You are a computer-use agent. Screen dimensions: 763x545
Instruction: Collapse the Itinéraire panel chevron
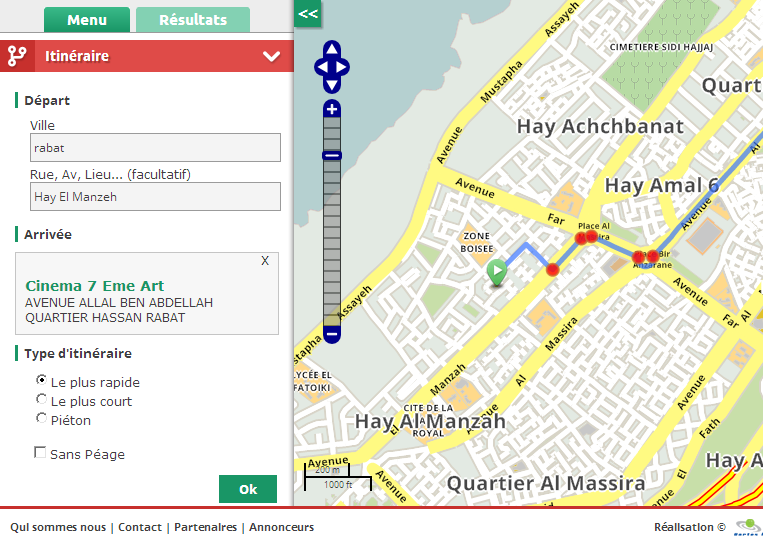click(x=271, y=57)
